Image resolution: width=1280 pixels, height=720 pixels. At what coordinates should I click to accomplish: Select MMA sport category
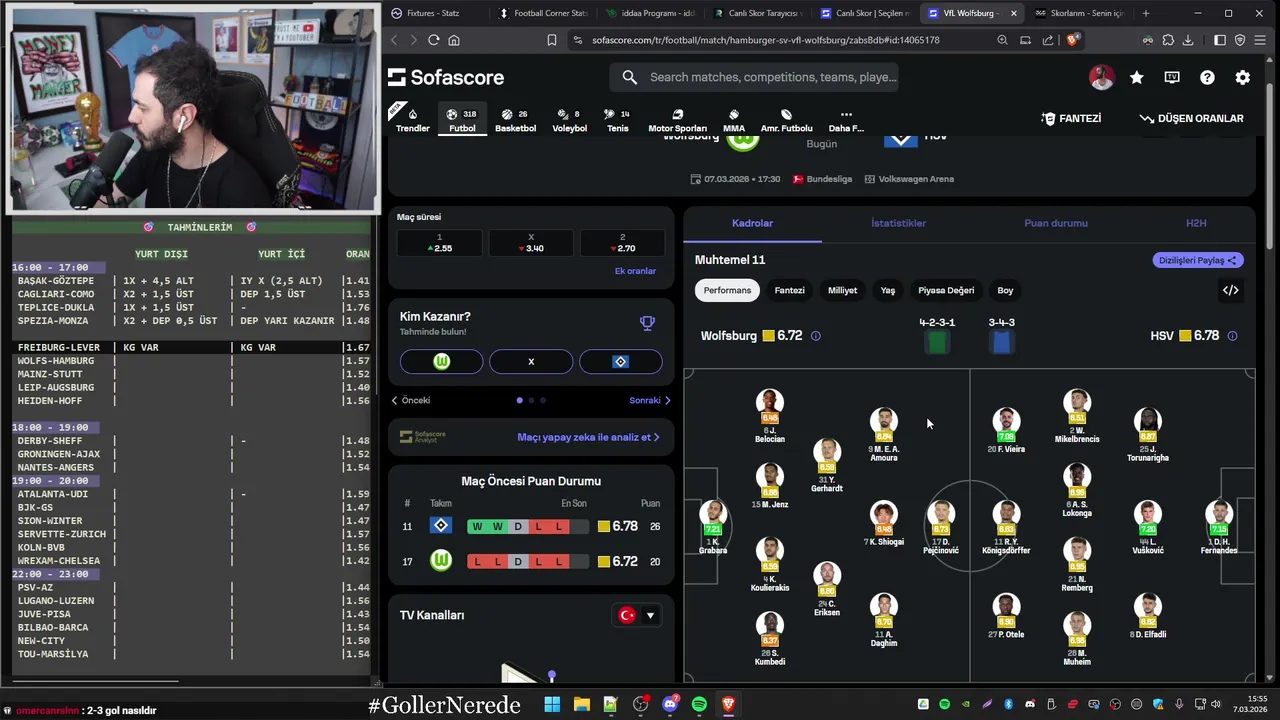(x=734, y=120)
